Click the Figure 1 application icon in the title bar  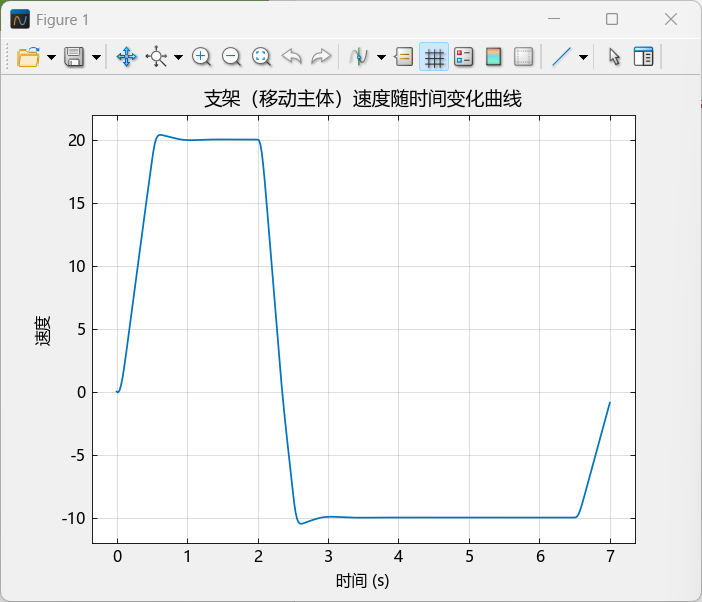click(x=20, y=20)
